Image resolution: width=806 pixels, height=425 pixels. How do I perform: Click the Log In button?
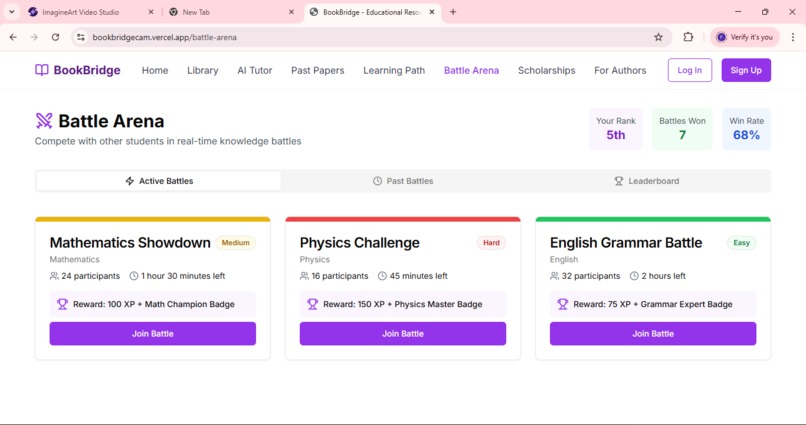click(690, 70)
